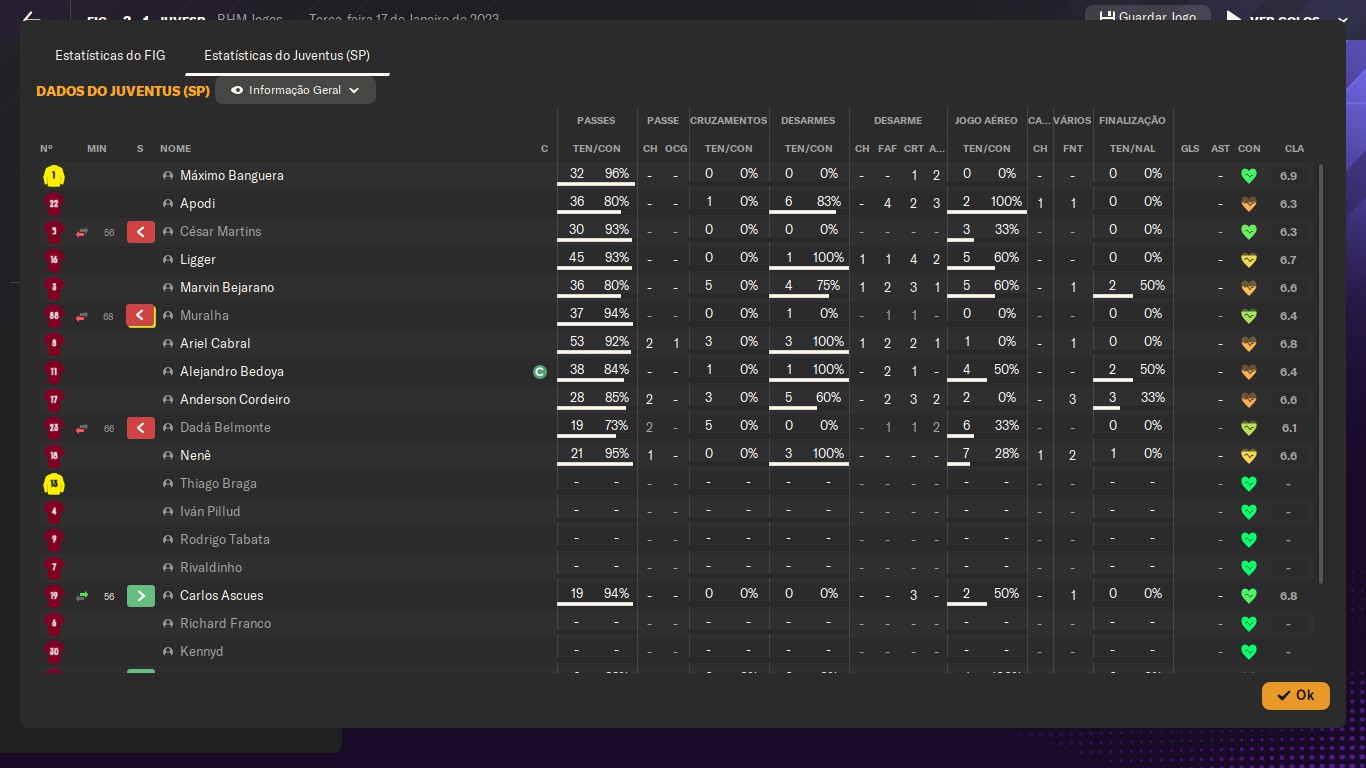Click Apodi's 83% tackle success value

point(828,202)
